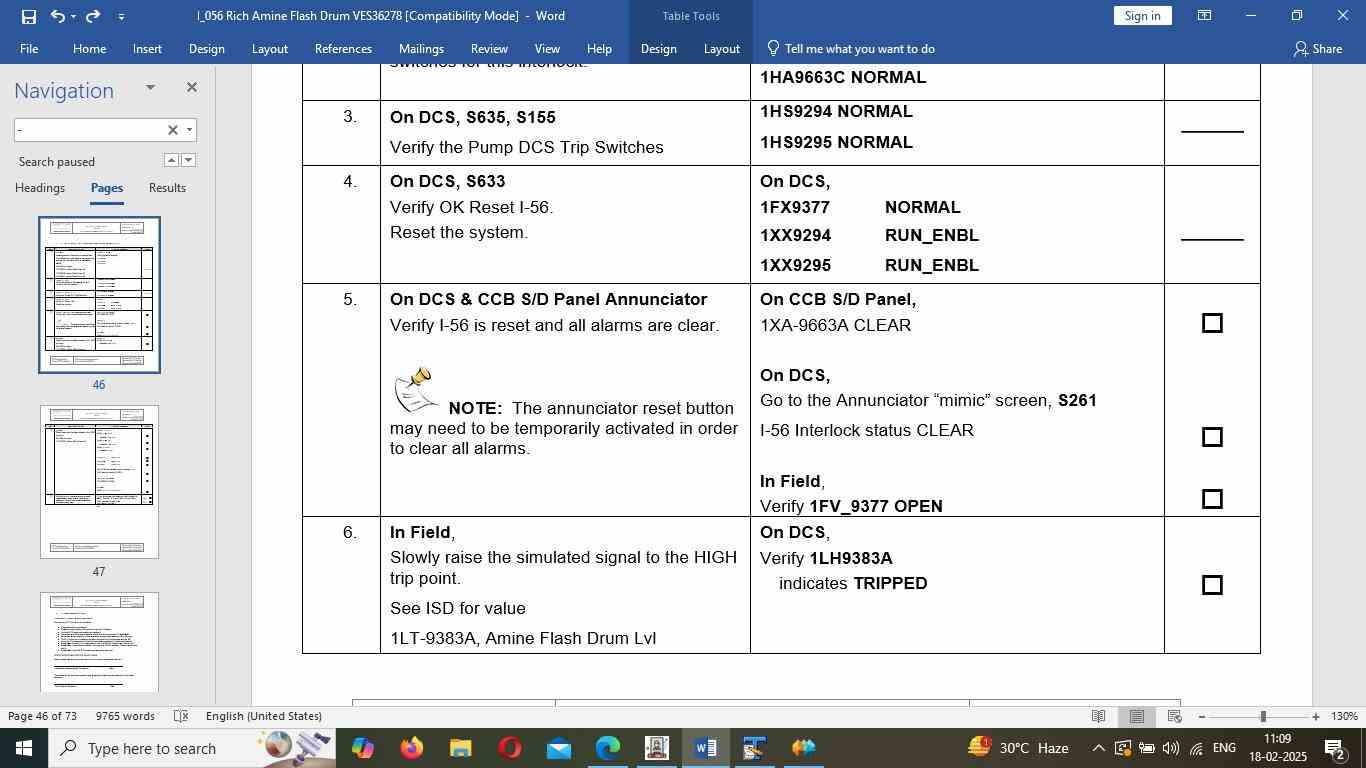This screenshot has height=768, width=1366.
Task: Open the Mail app from the taskbar
Action: coord(559,748)
